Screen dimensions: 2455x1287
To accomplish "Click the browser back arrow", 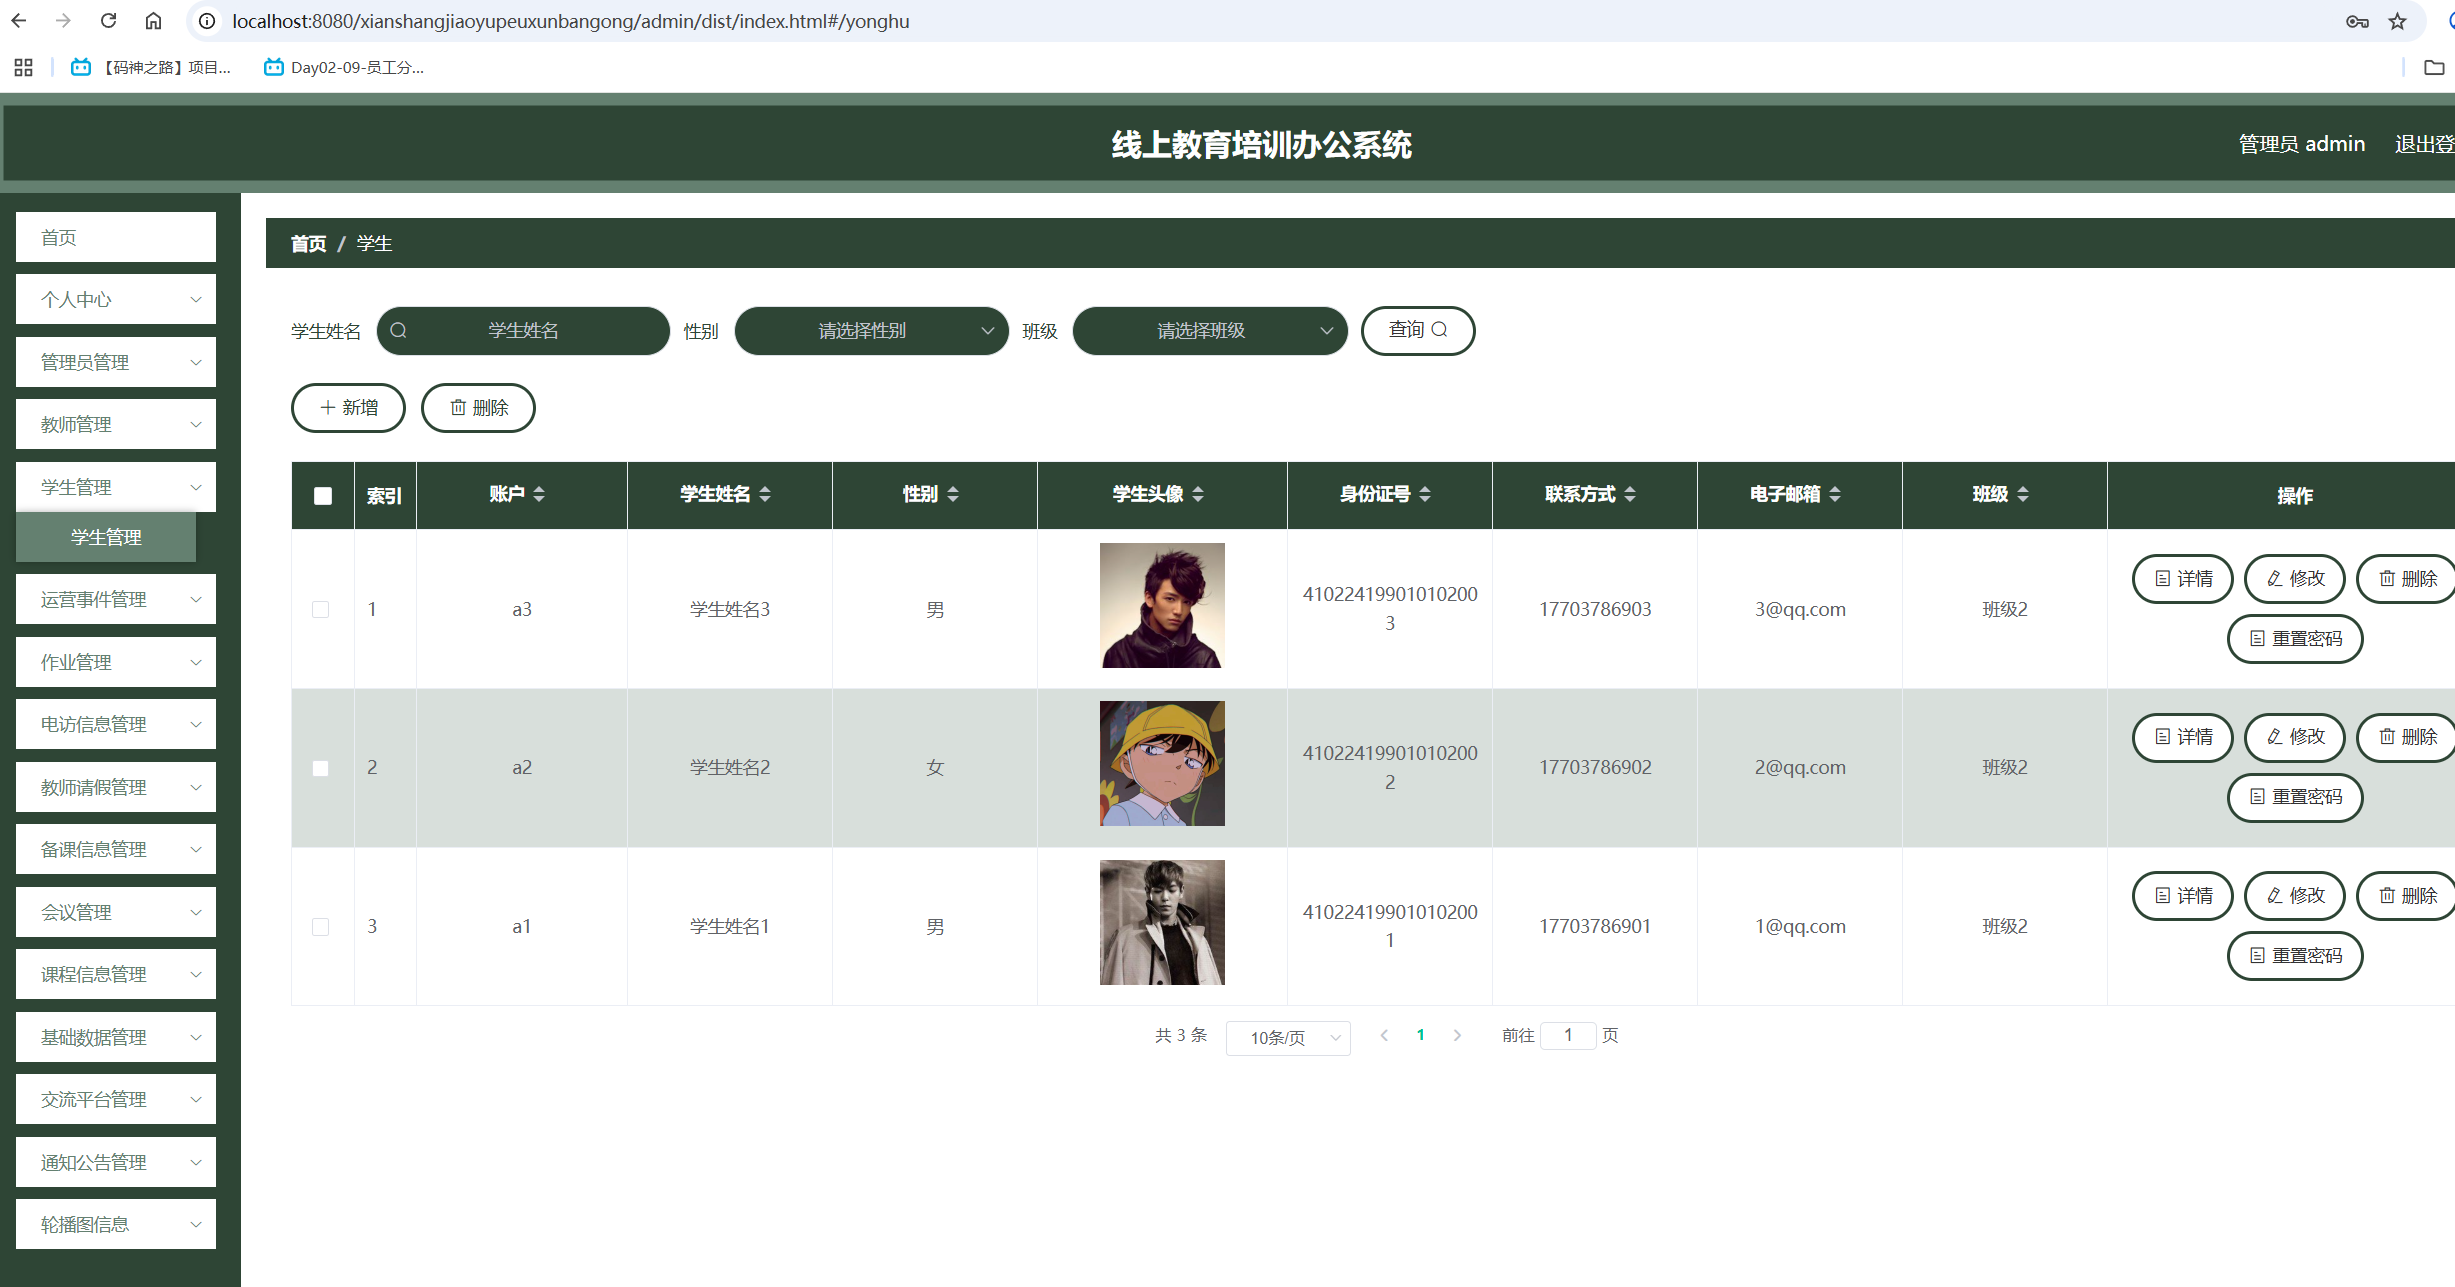I will (19, 21).
